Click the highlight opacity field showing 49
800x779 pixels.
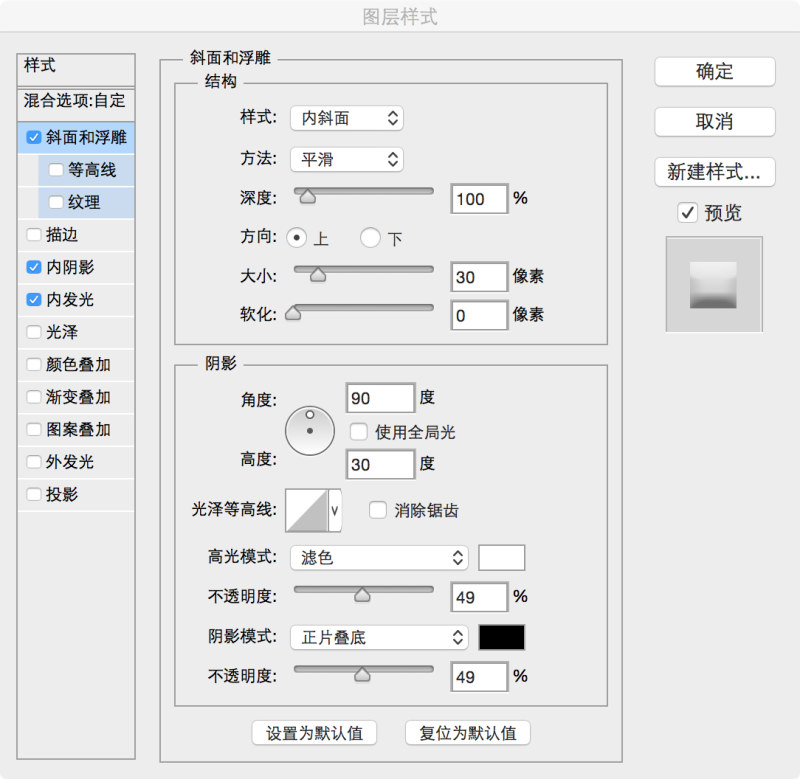[480, 597]
